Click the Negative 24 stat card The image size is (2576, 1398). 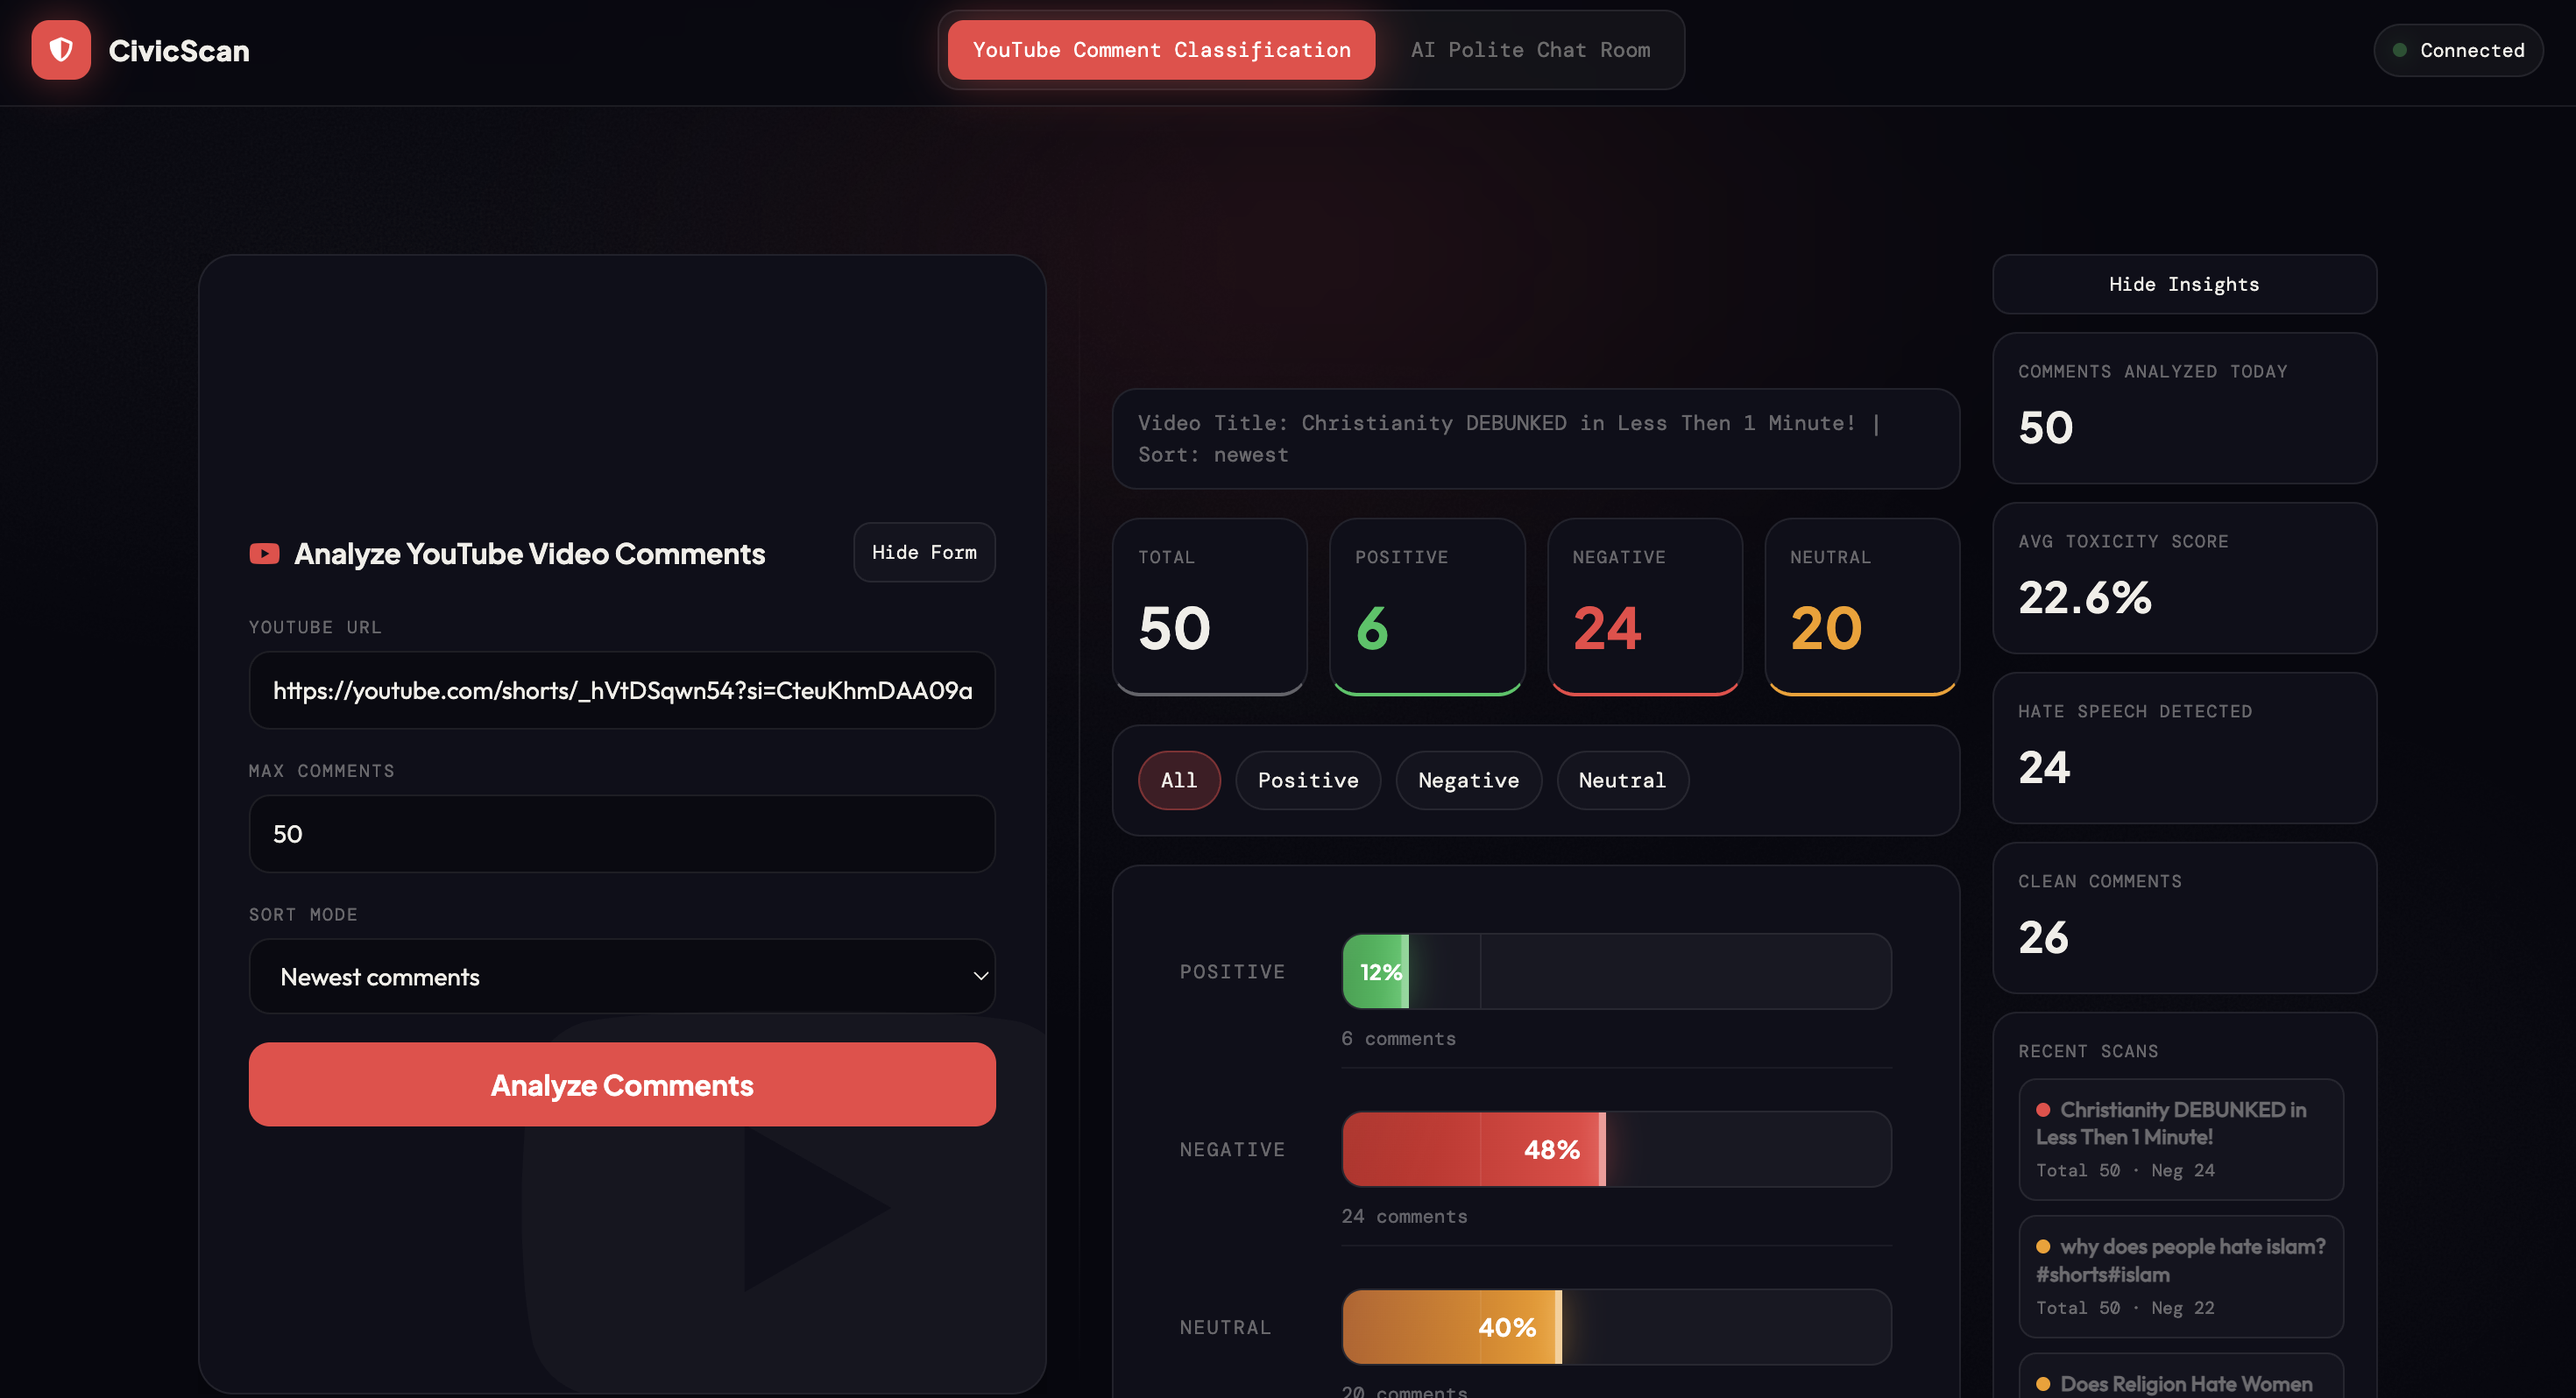(1645, 607)
